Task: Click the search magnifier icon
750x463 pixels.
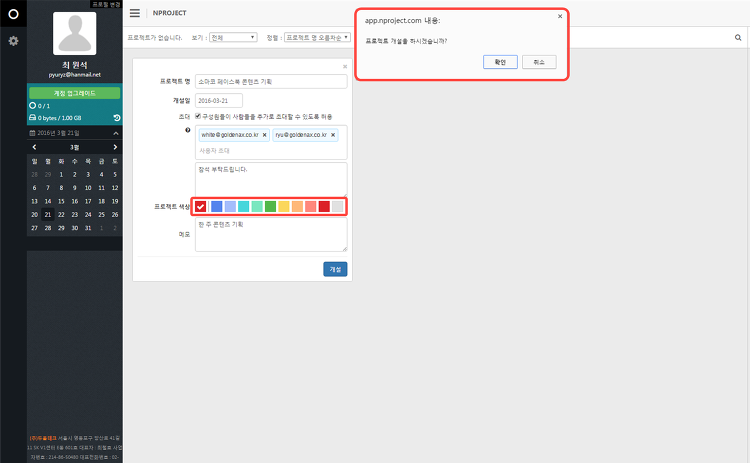Action: tap(738, 37)
